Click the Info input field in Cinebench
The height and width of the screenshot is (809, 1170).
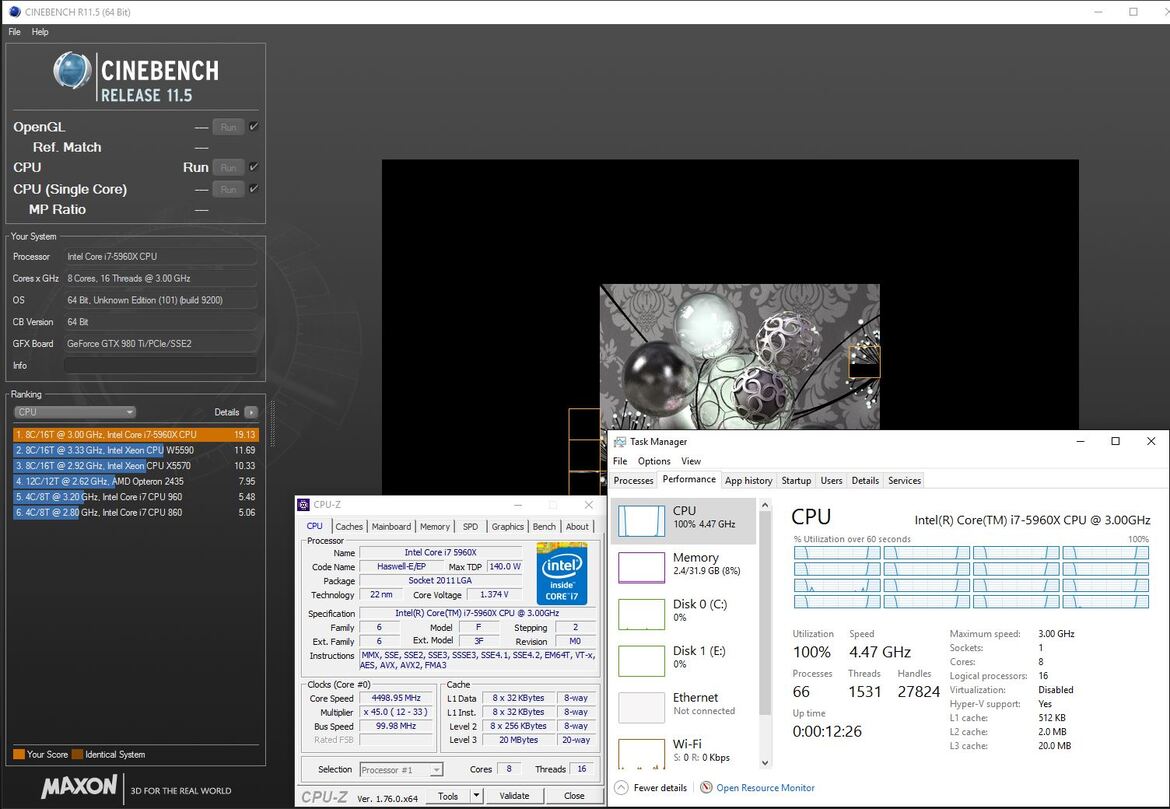tap(160, 365)
